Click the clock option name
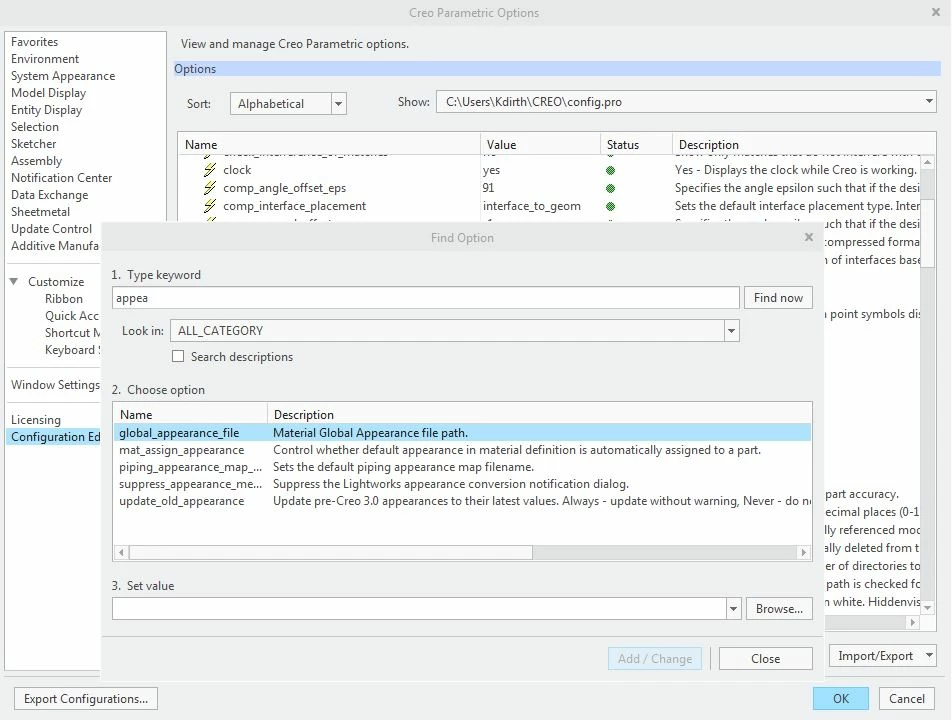 point(237,170)
